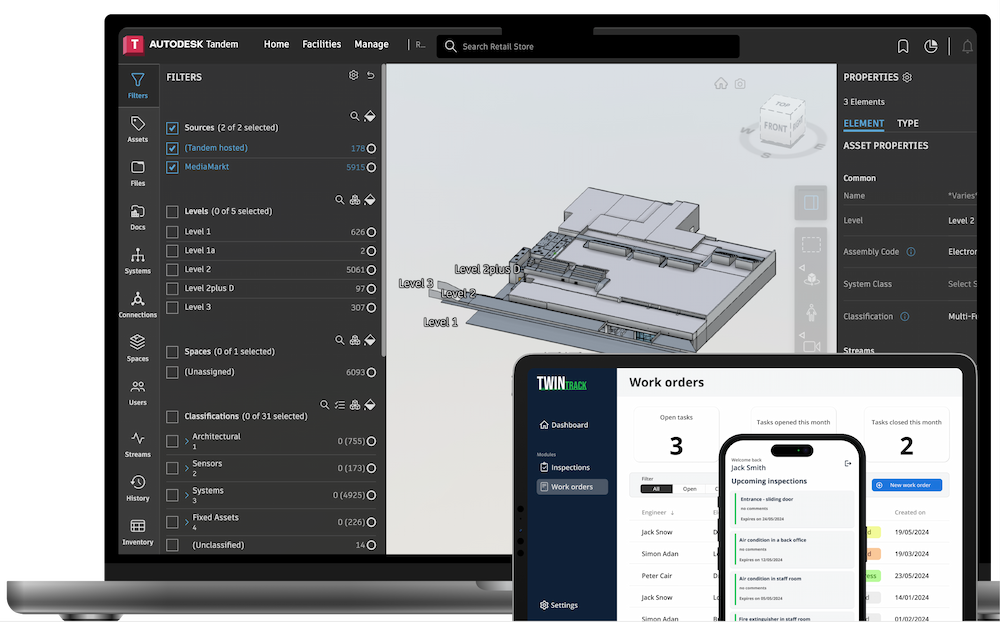Search within Levels using magnifier icon
The width and height of the screenshot is (1000, 622).
[339, 200]
